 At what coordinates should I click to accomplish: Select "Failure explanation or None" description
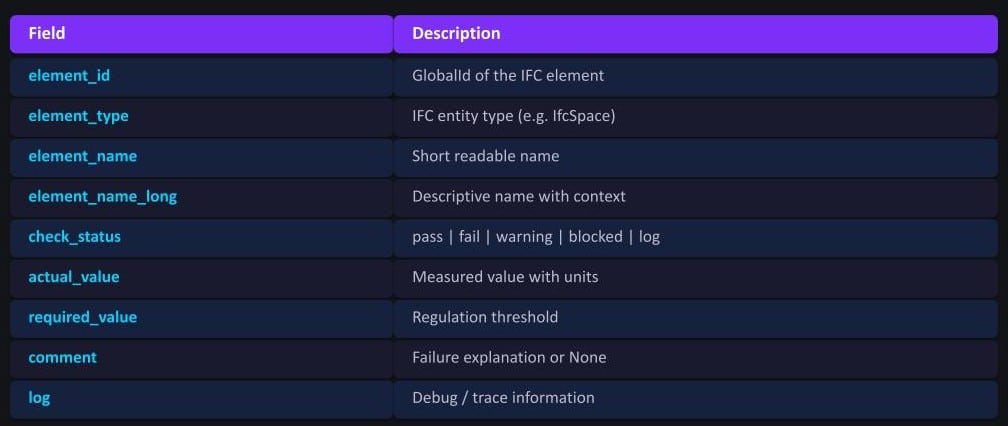[x=509, y=357]
